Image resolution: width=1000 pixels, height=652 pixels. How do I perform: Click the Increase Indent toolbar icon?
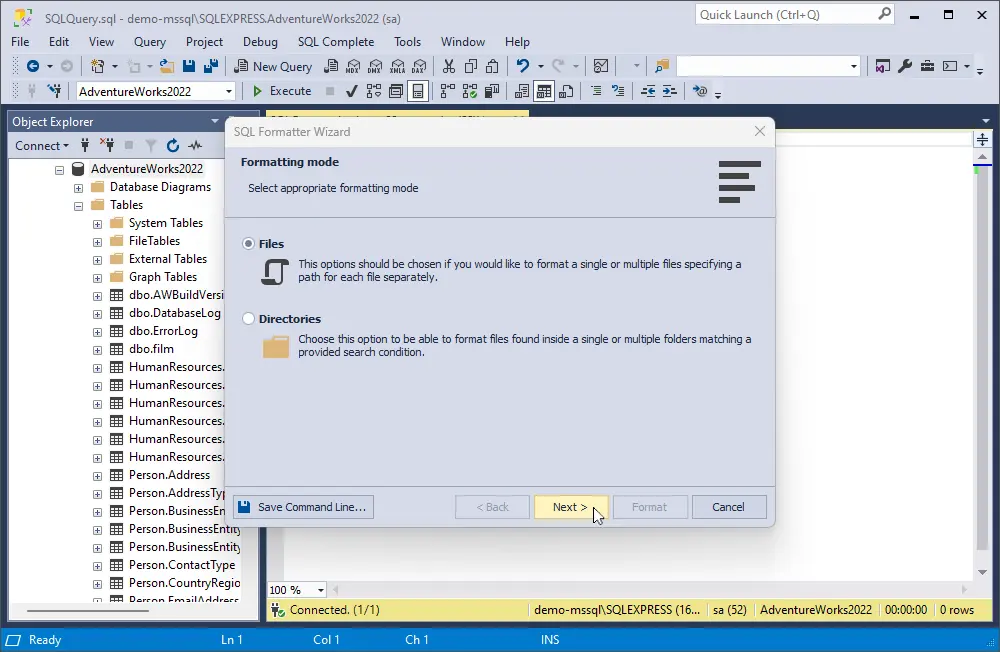[x=668, y=91]
